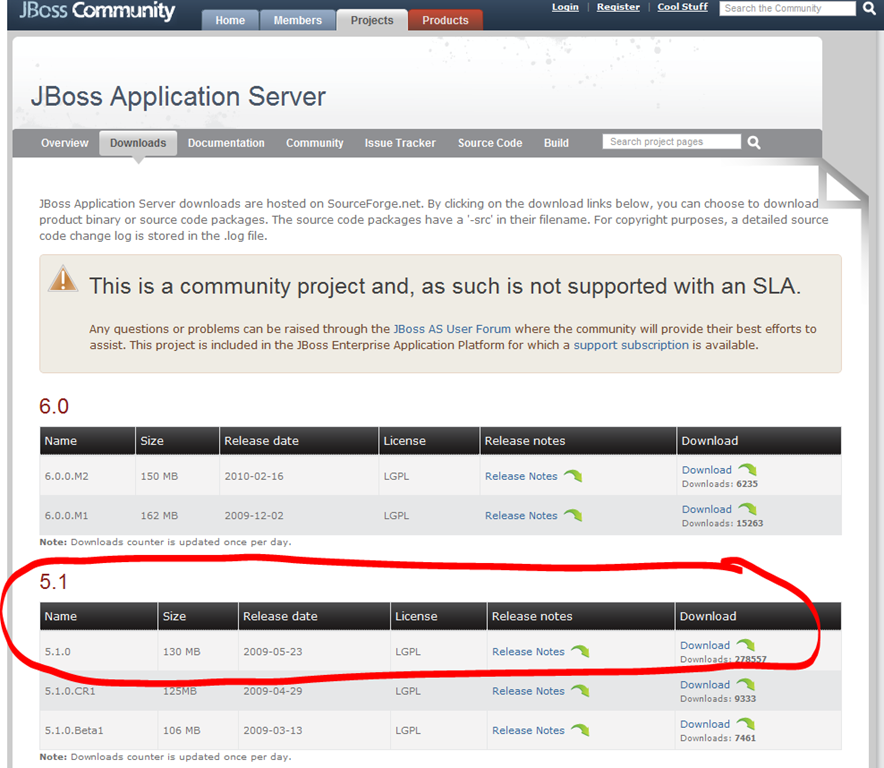This screenshot has width=884, height=768.
Task: Click the 6.0.0.M2 name cell
Action: (87, 476)
